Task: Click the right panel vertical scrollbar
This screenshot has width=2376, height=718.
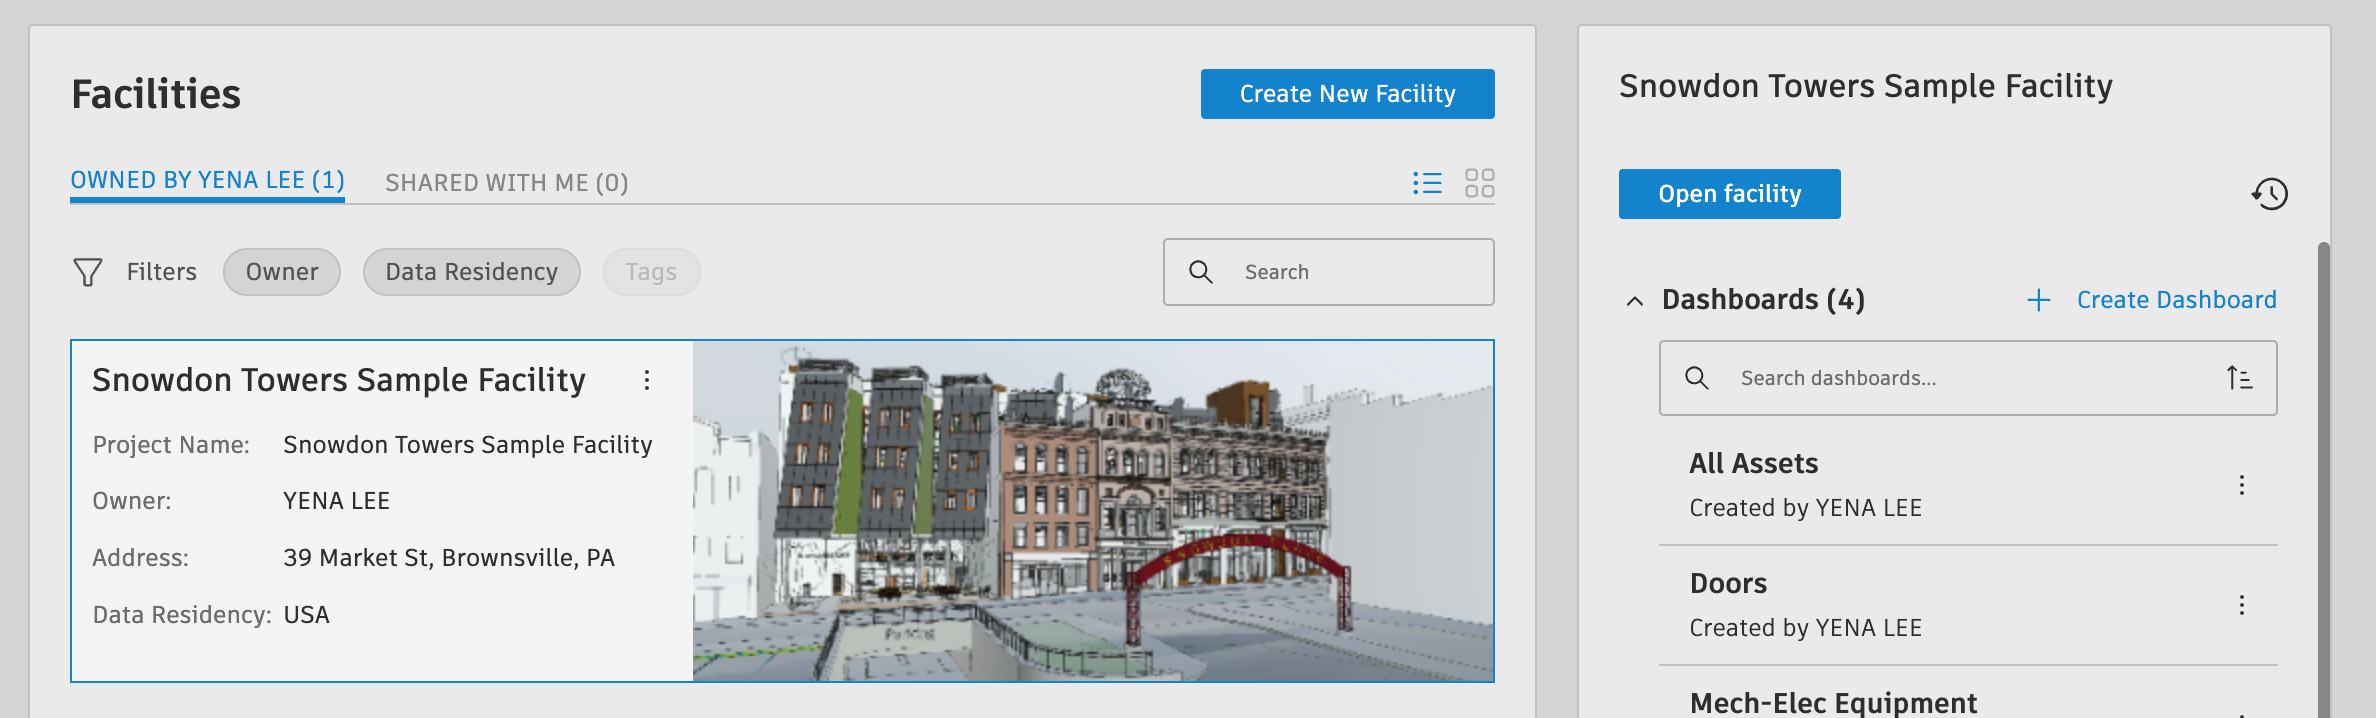Action: tap(2324, 480)
